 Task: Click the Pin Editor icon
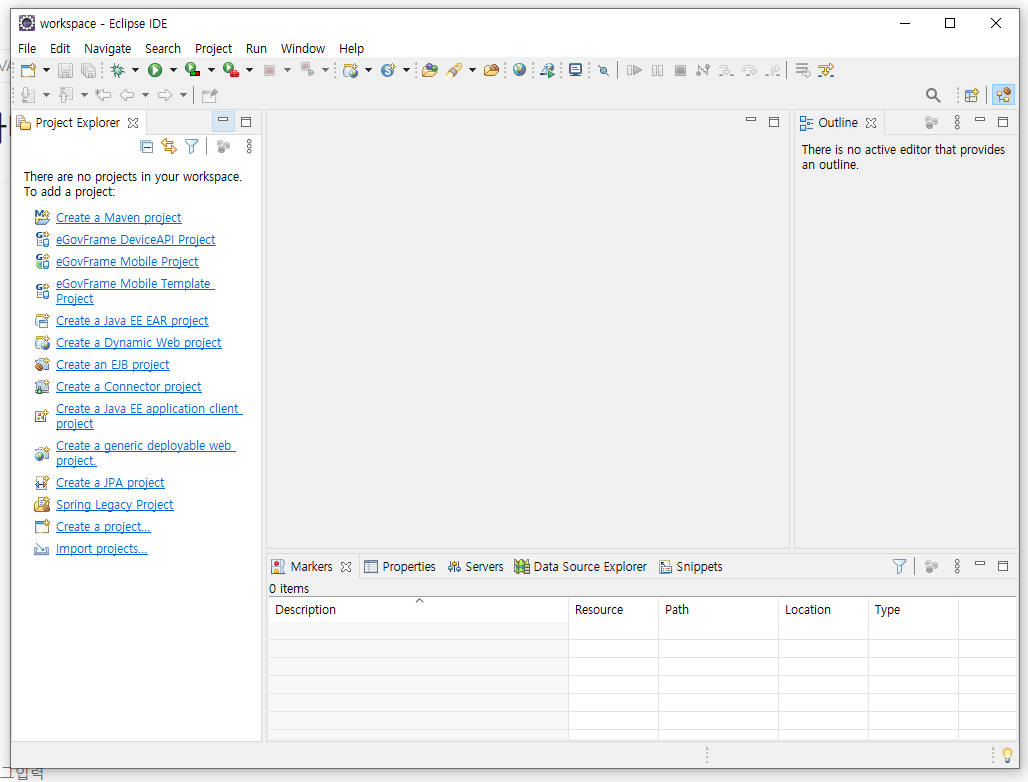[x=210, y=96]
